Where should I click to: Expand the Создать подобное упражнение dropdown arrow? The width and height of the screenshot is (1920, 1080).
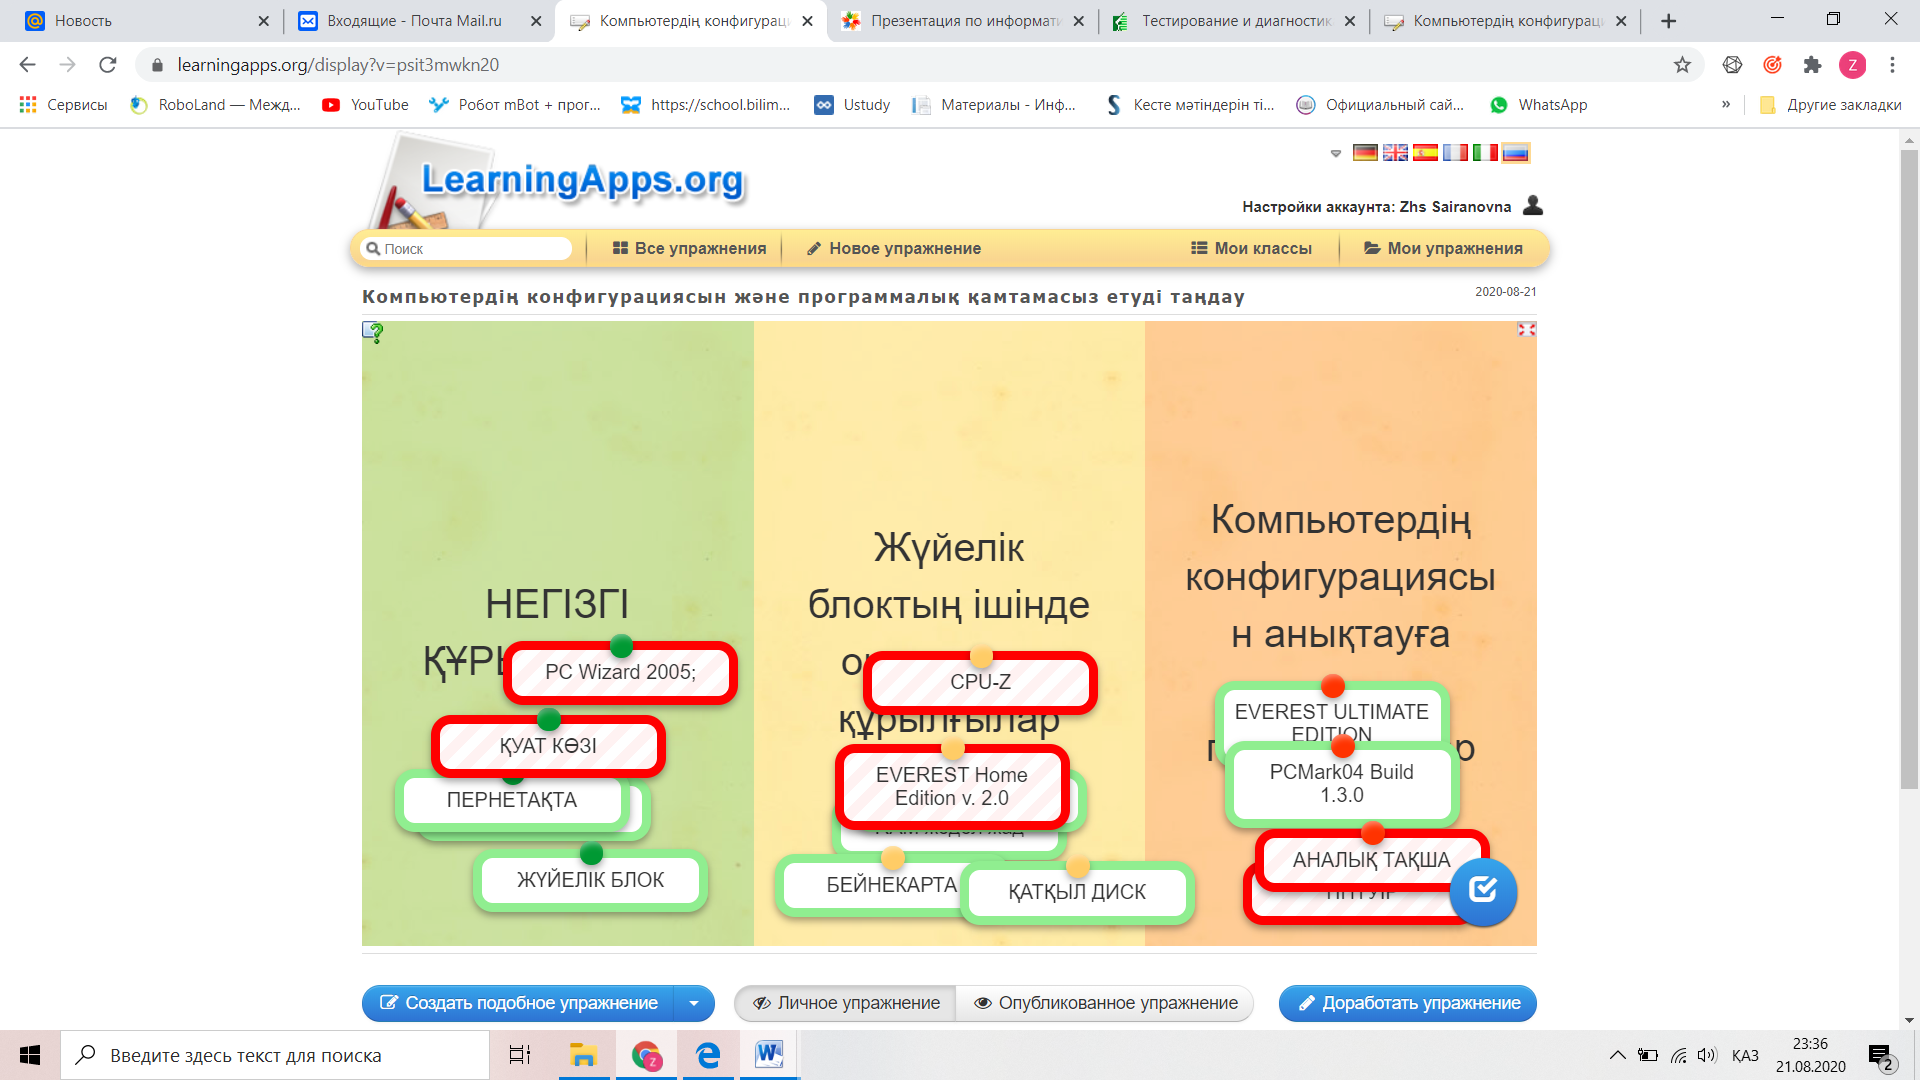pos(694,1003)
